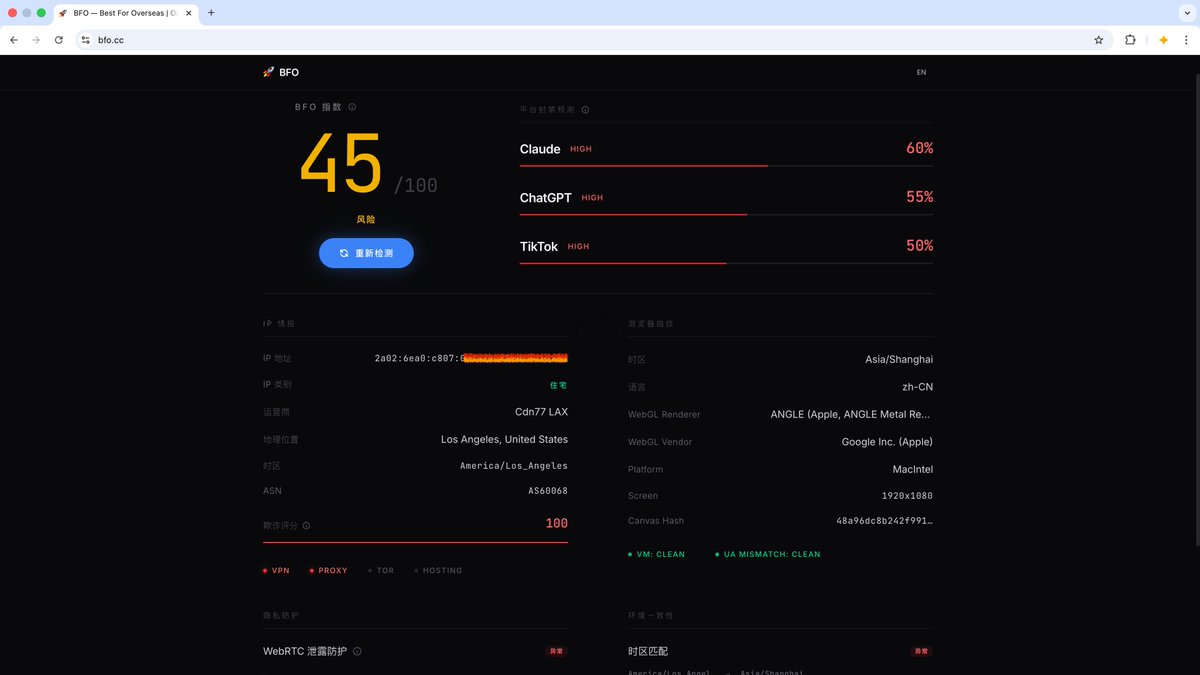Click the ChatGPT risk progress bar

726,214
